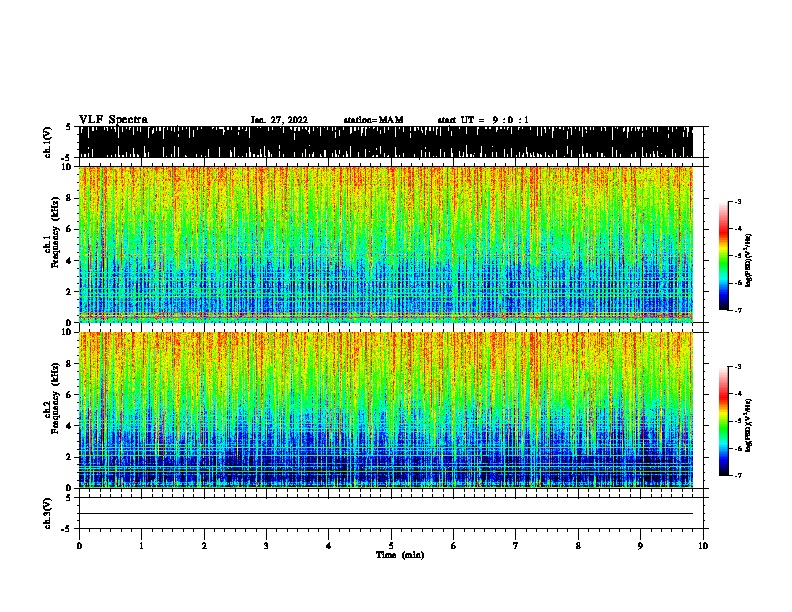Click the time-axis tick label "5"
The image size is (792, 612).
tap(391, 546)
